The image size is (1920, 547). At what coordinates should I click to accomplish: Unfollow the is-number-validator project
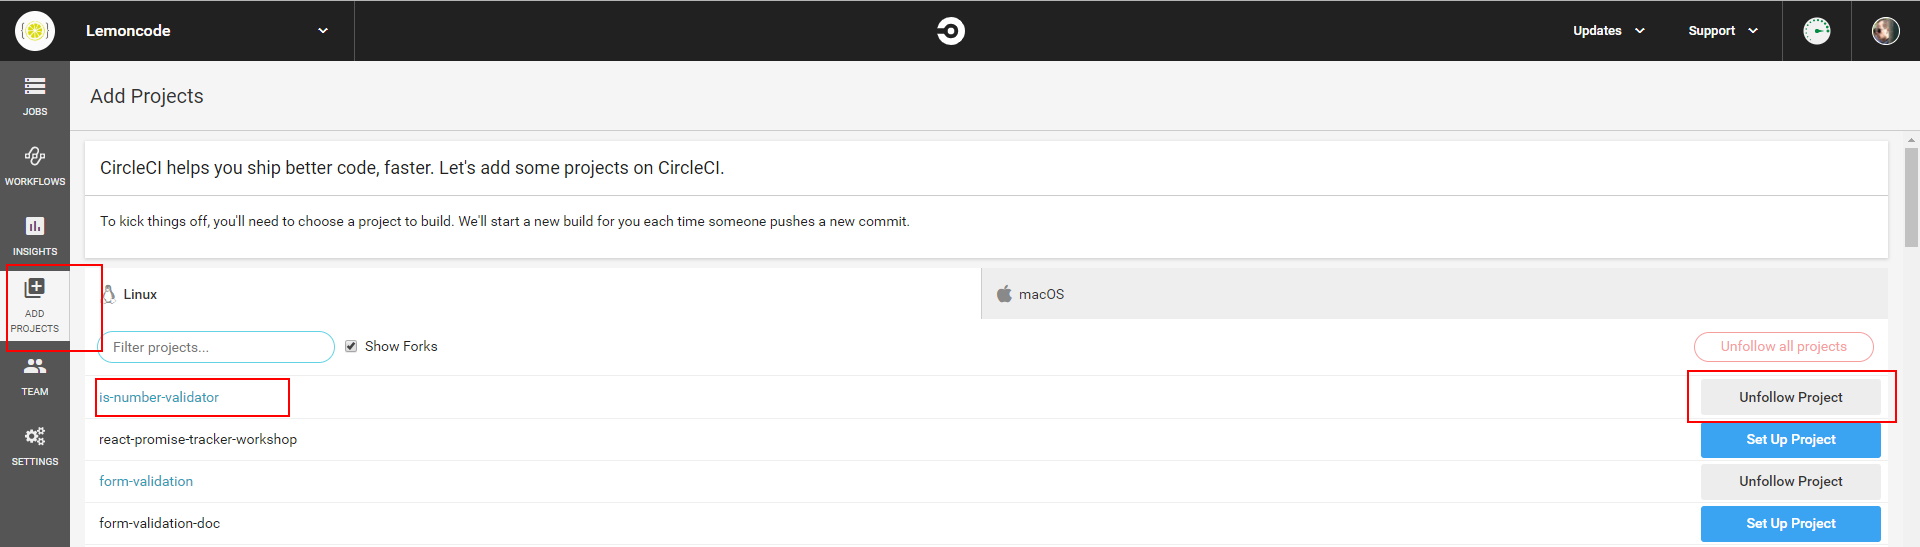coord(1790,397)
